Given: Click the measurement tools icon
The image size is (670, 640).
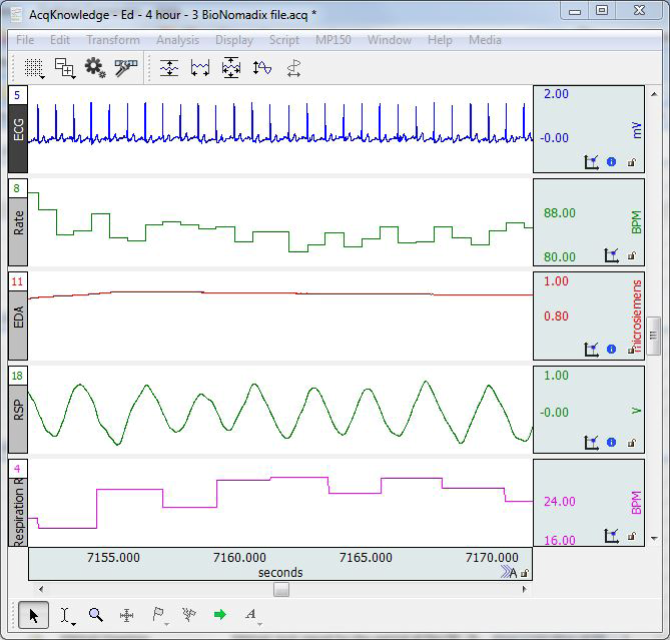Looking at the screenshot, I should 126,68.
